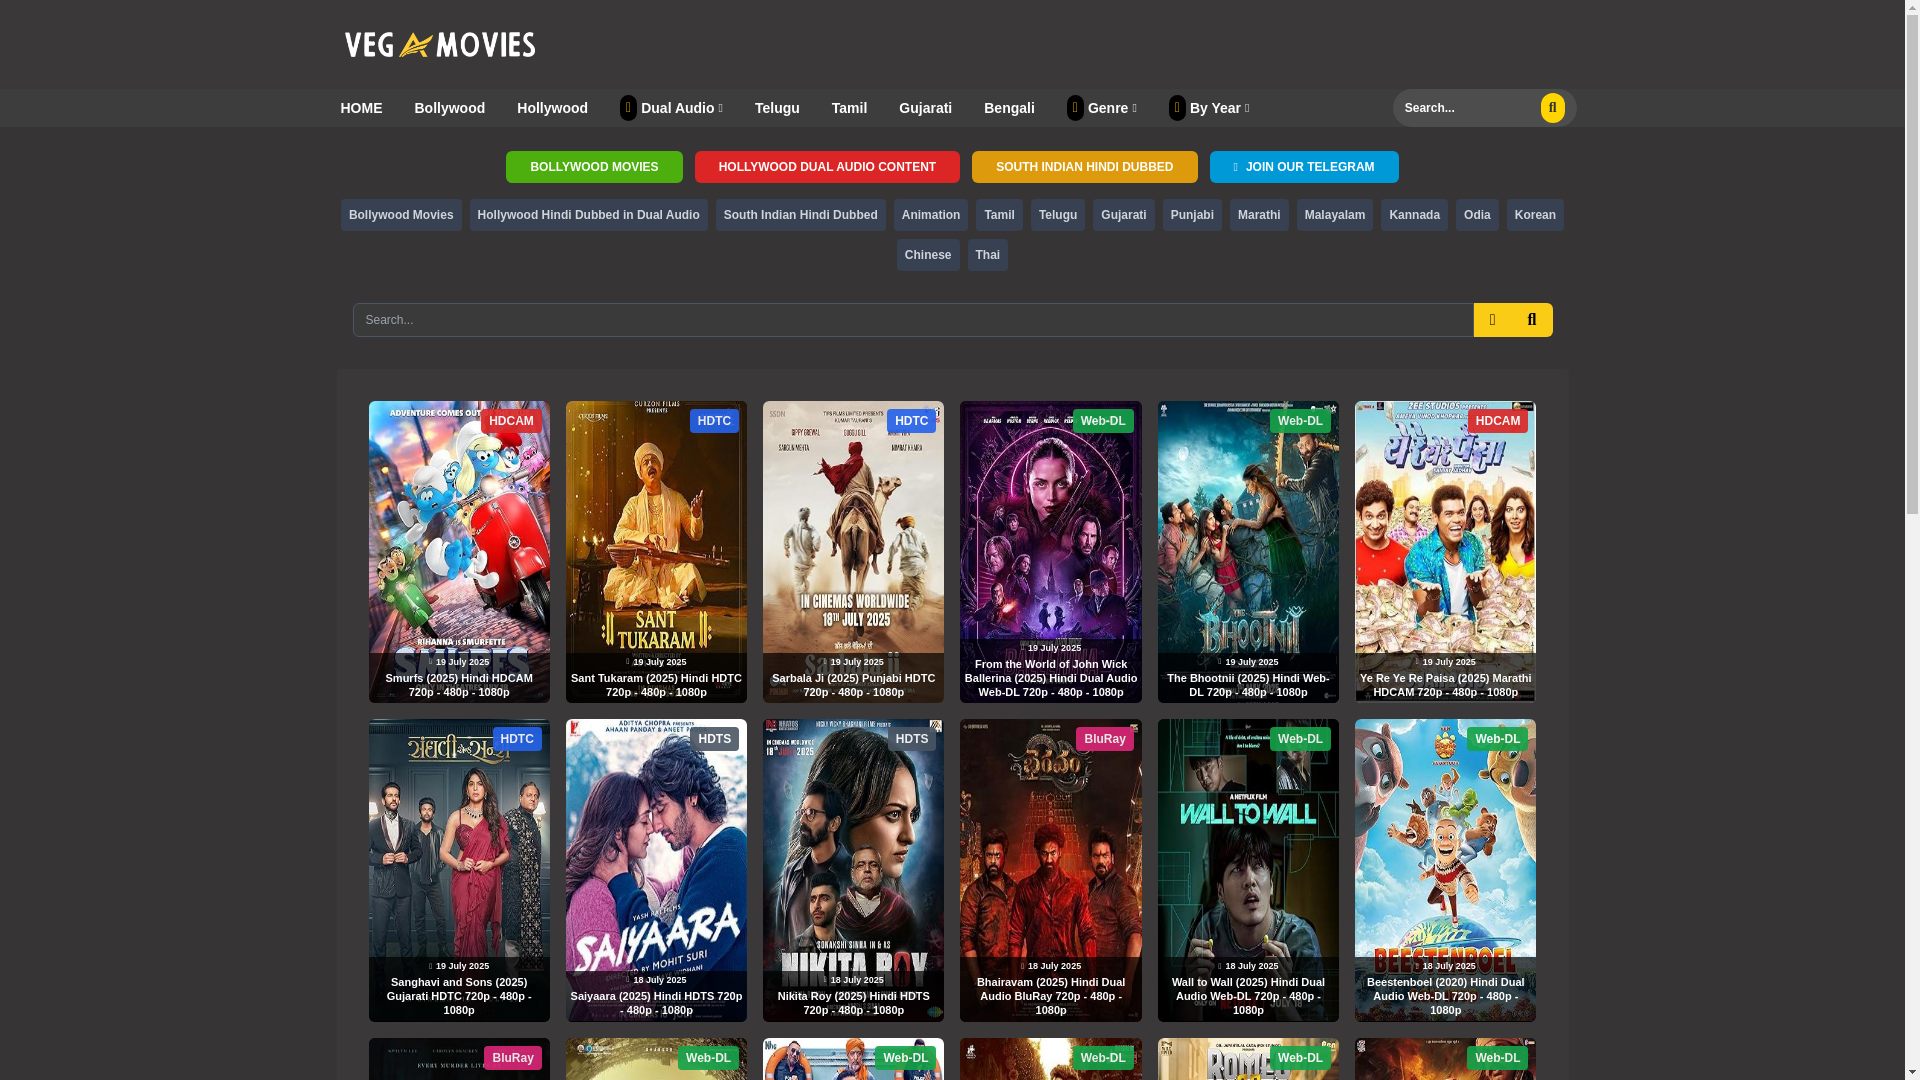Open the Bhairavam (2025) BluRay poster
This screenshot has height=1080, width=1920.
[1050, 870]
